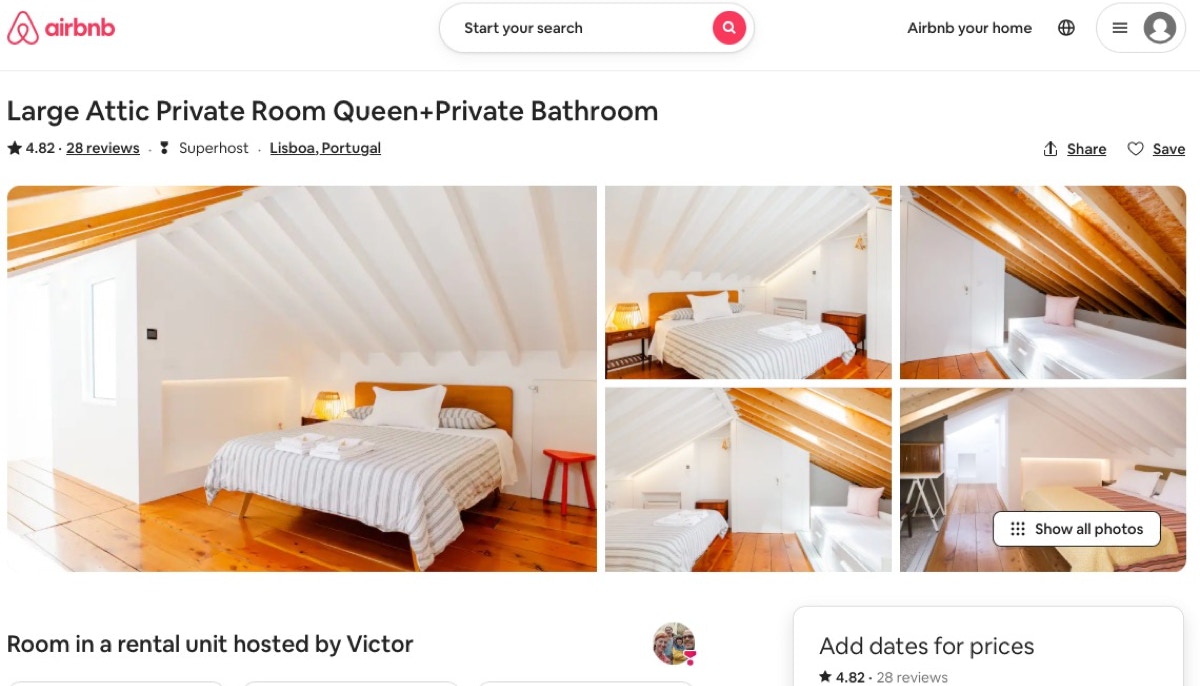Image resolution: width=1200 pixels, height=686 pixels.
Task: Open the hamburger menu icon
Action: click(1120, 28)
